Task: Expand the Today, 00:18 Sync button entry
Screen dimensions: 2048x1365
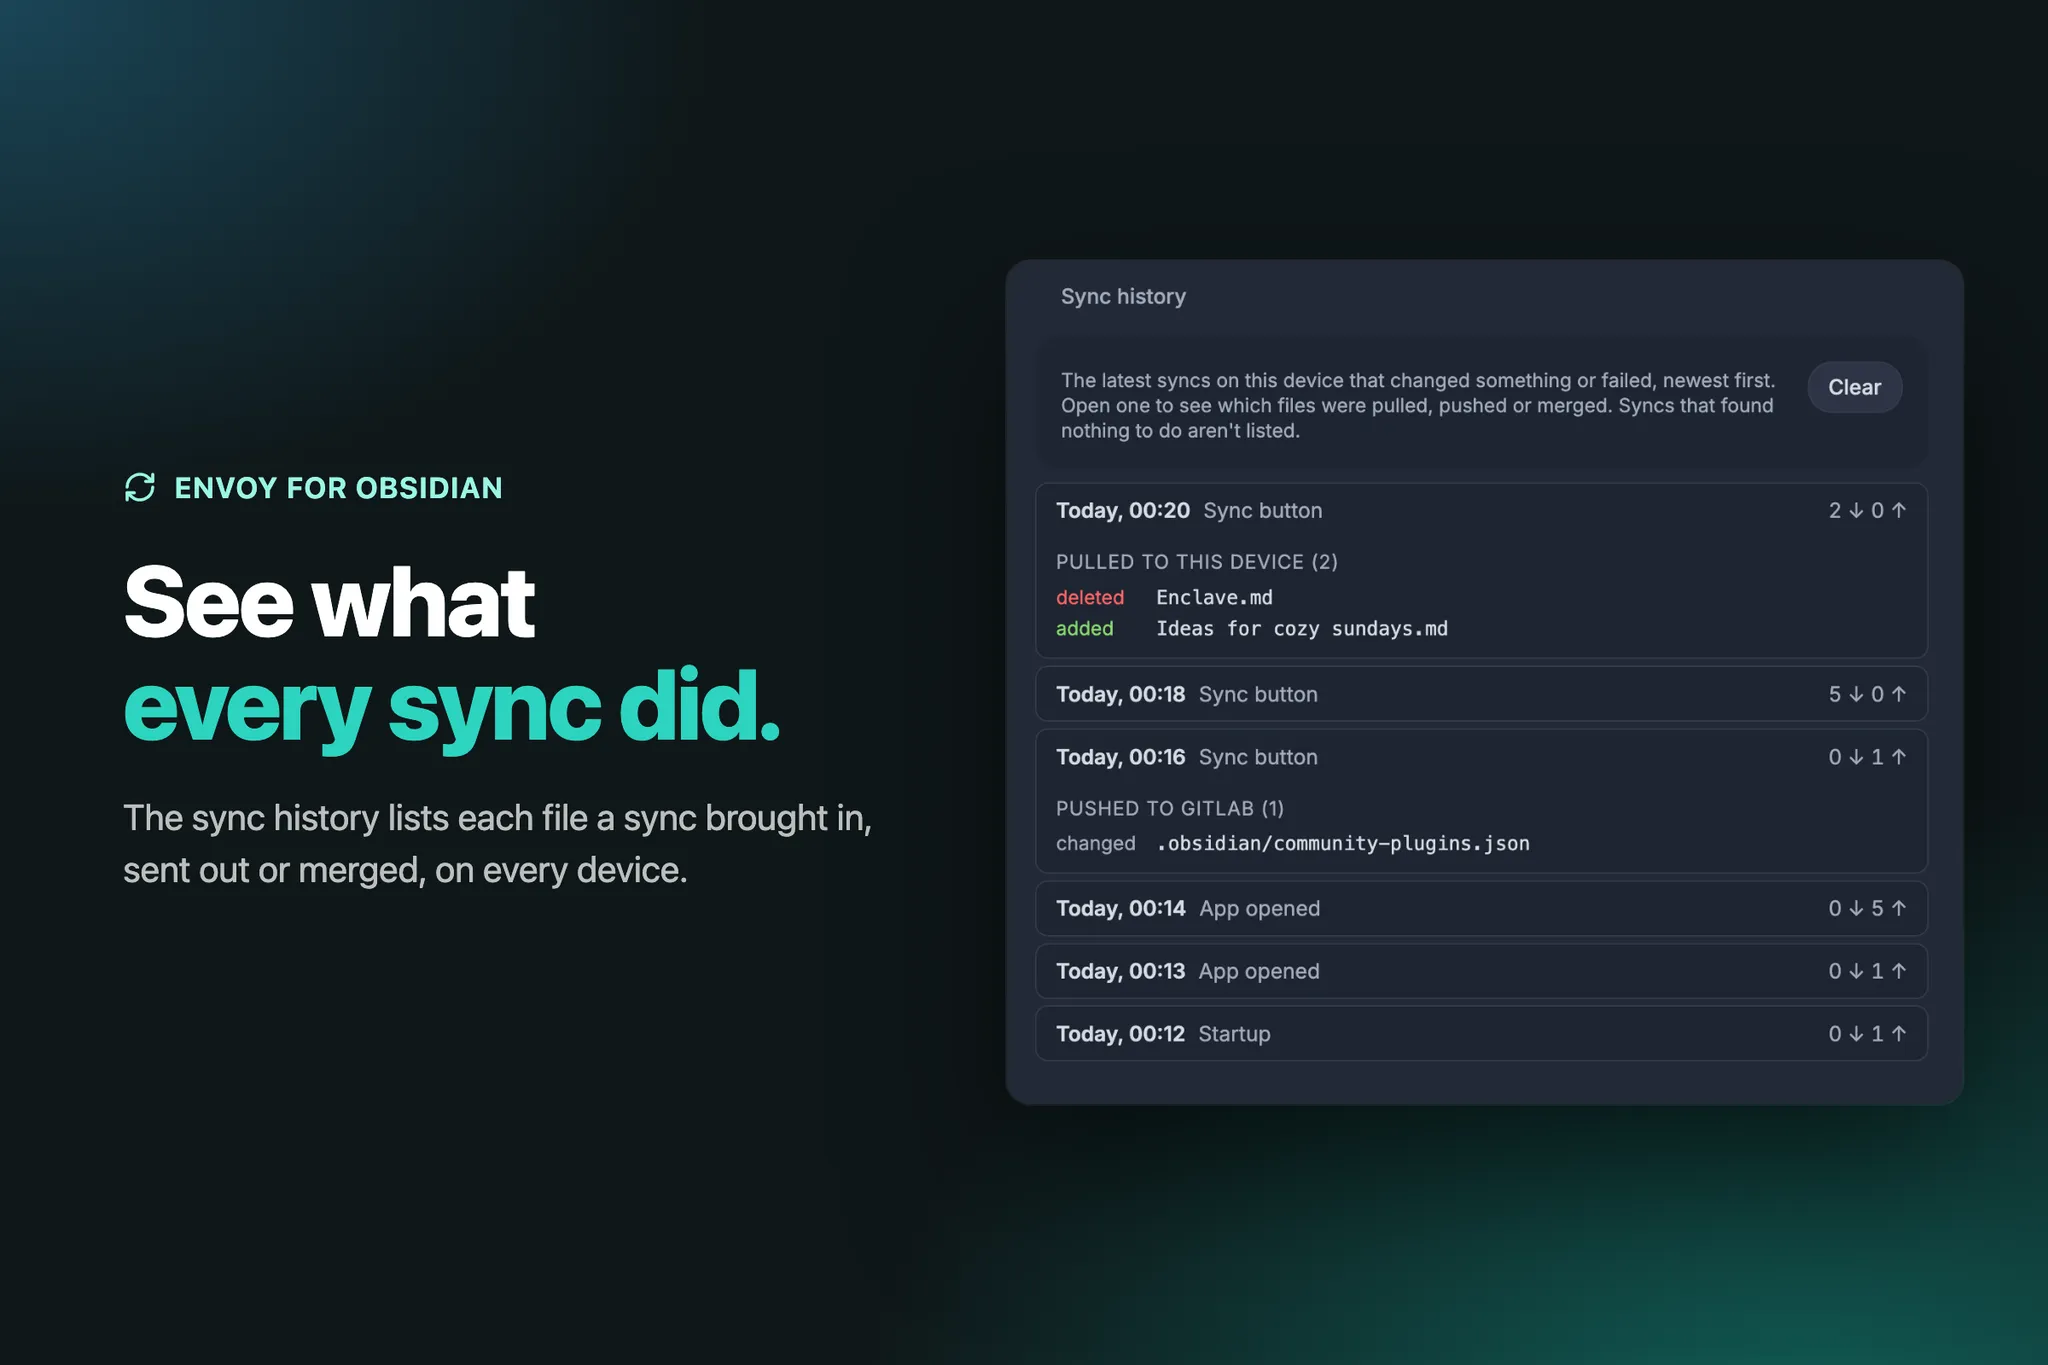Action: pos(1481,694)
